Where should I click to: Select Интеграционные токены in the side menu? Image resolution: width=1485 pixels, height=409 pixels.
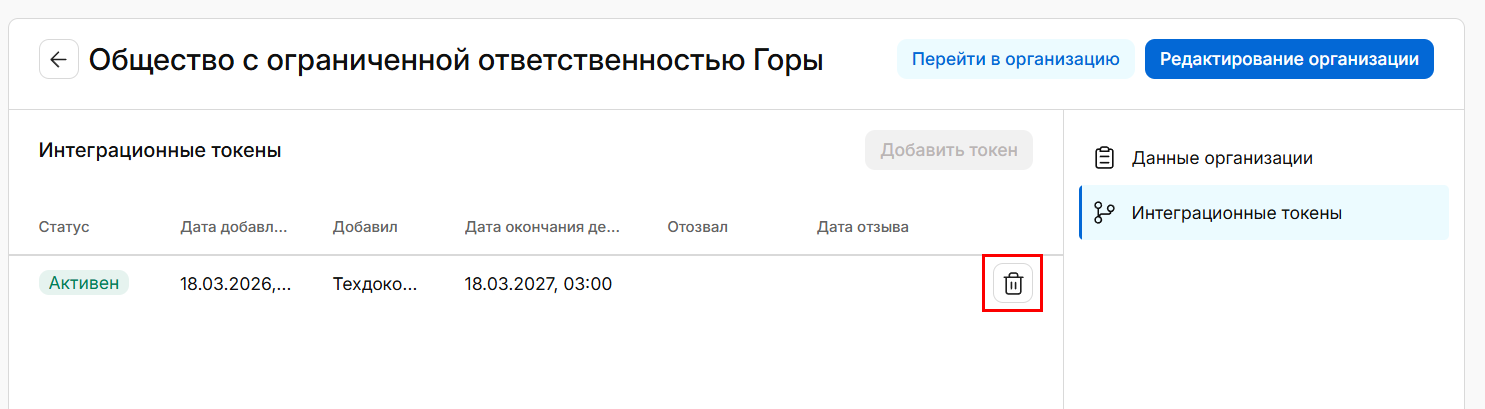click(x=1236, y=213)
